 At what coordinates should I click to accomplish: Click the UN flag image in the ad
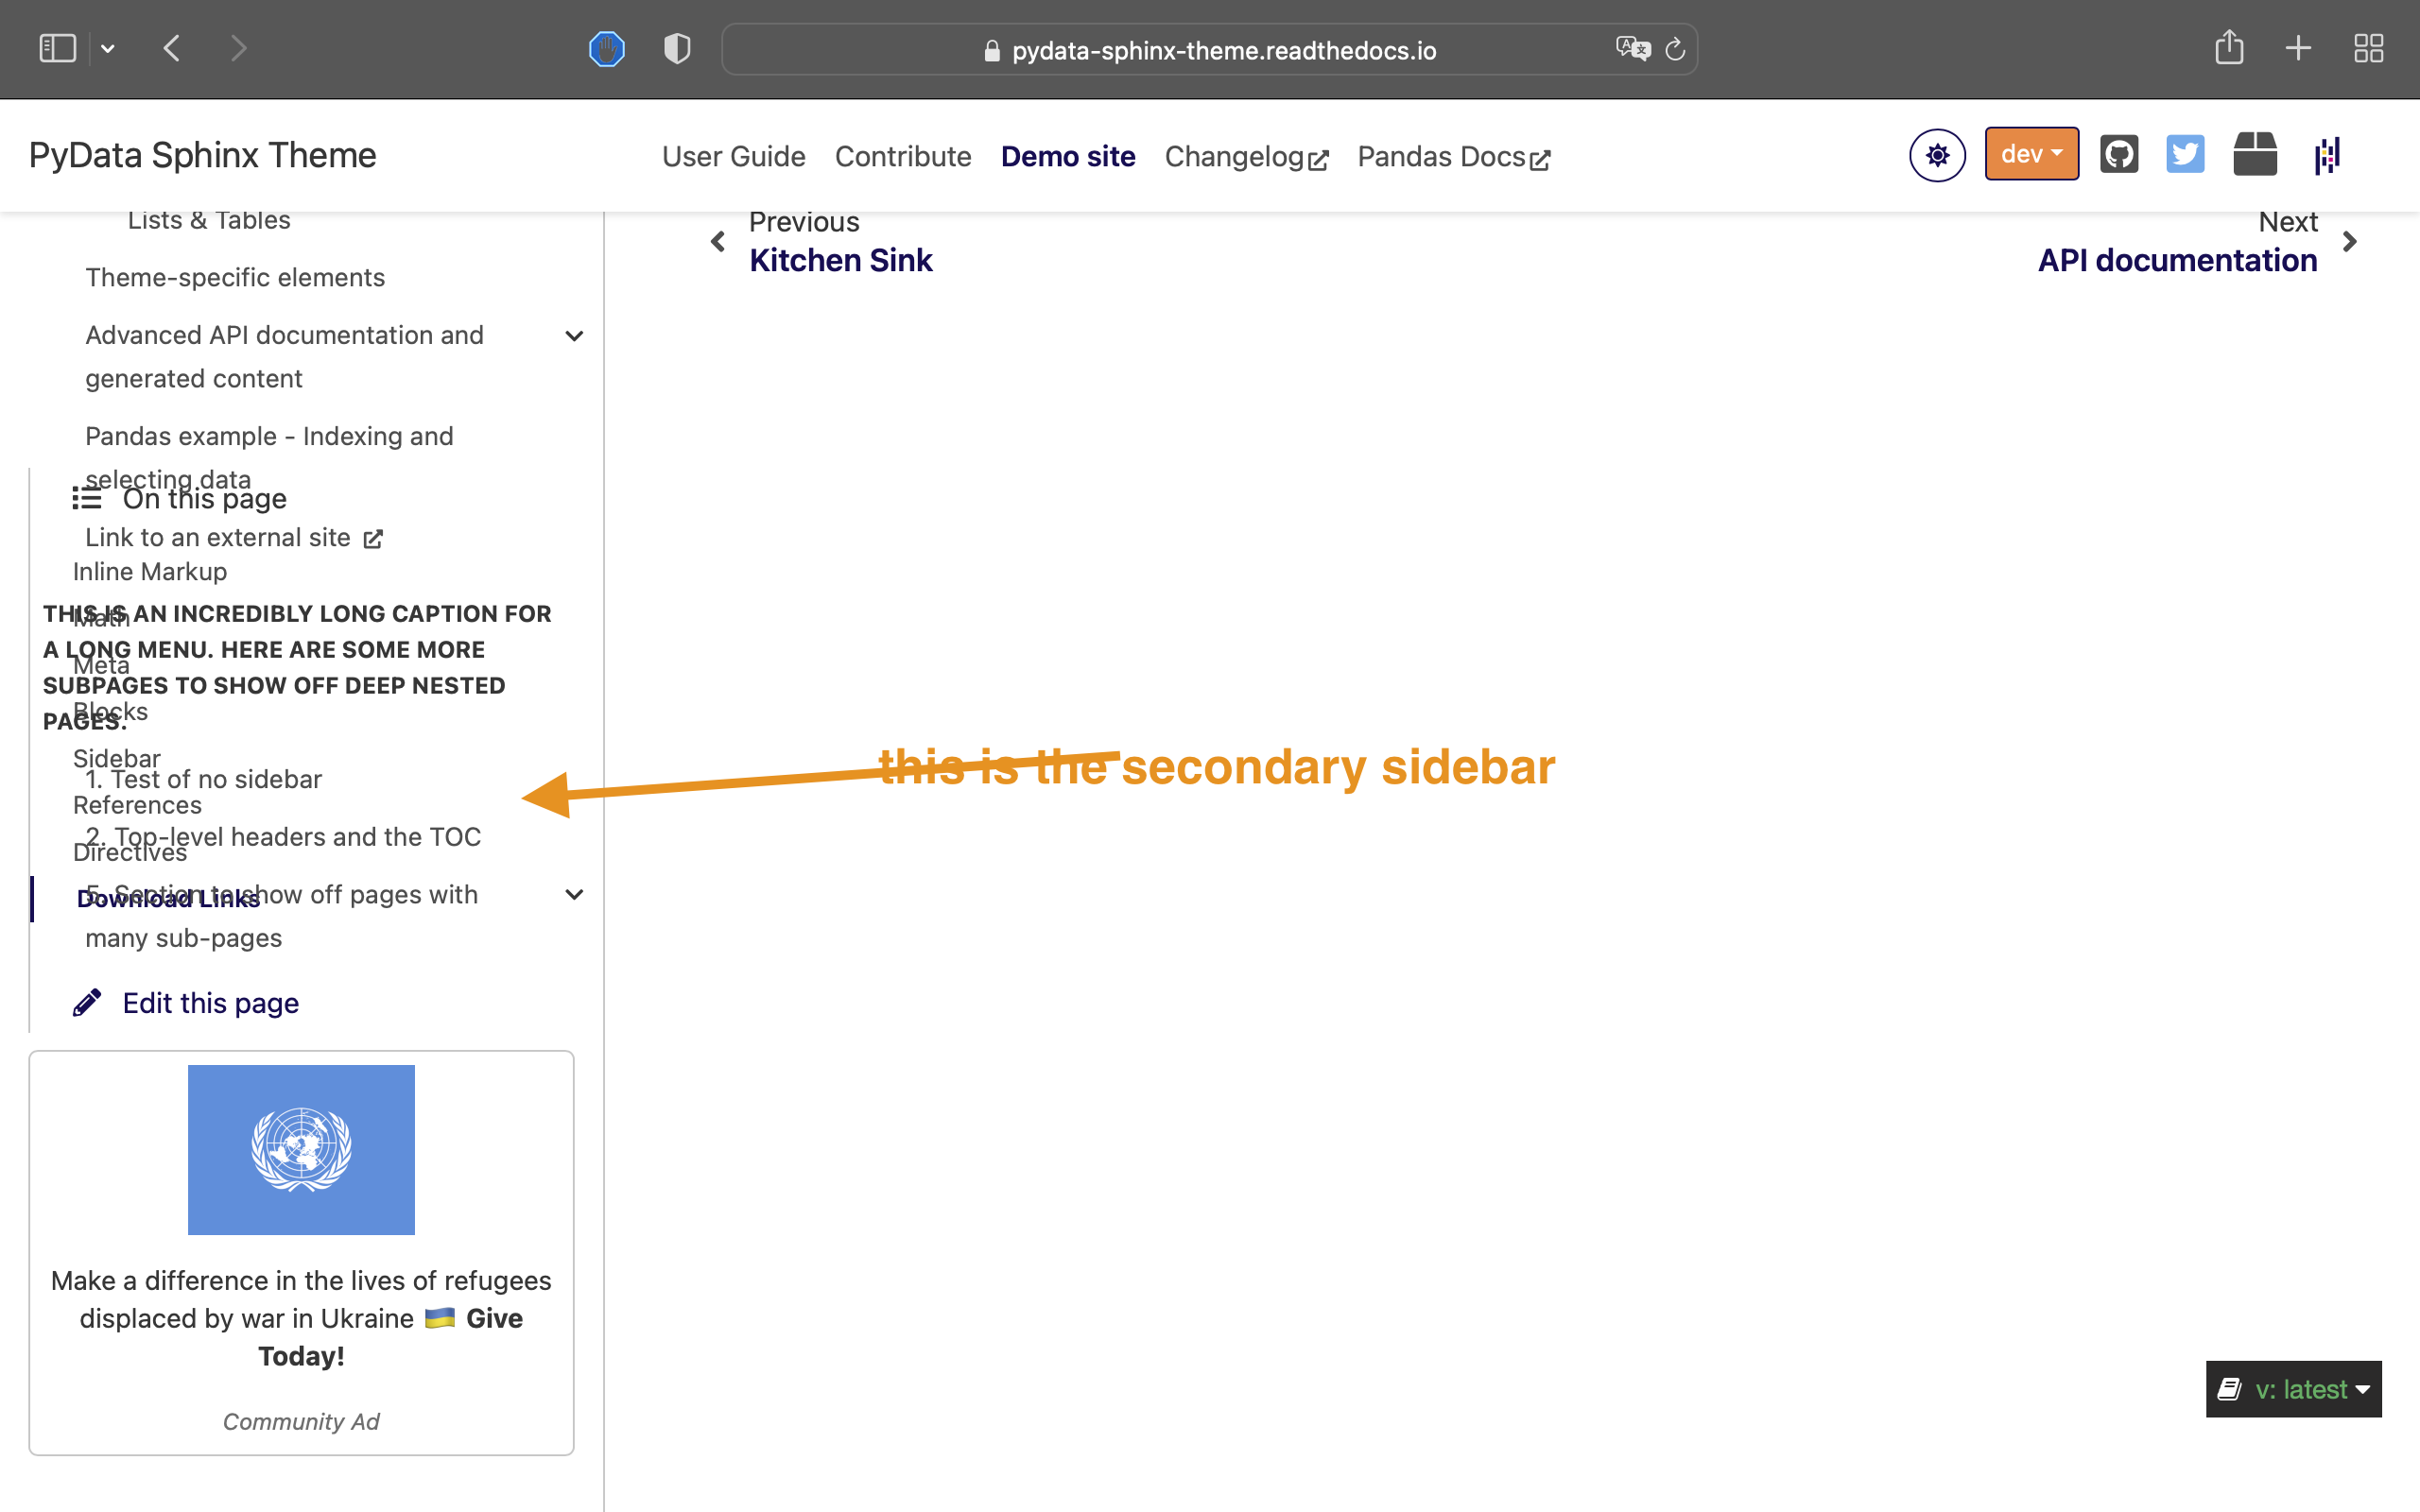pos(301,1149)
